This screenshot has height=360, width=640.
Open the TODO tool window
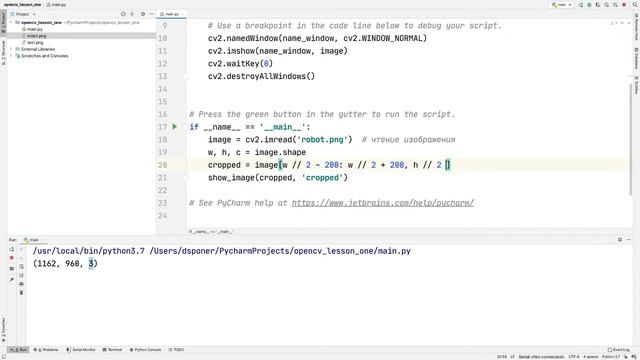pos(176,350)
